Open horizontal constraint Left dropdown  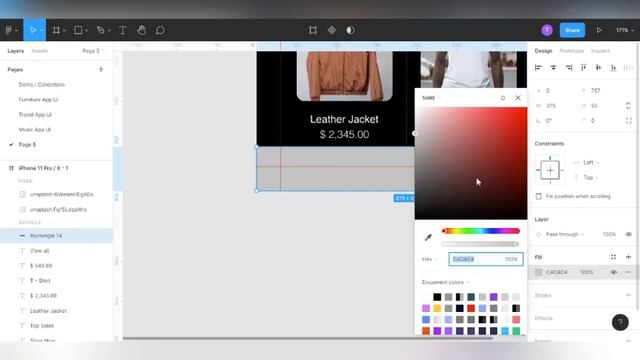(x=591, y=162)
